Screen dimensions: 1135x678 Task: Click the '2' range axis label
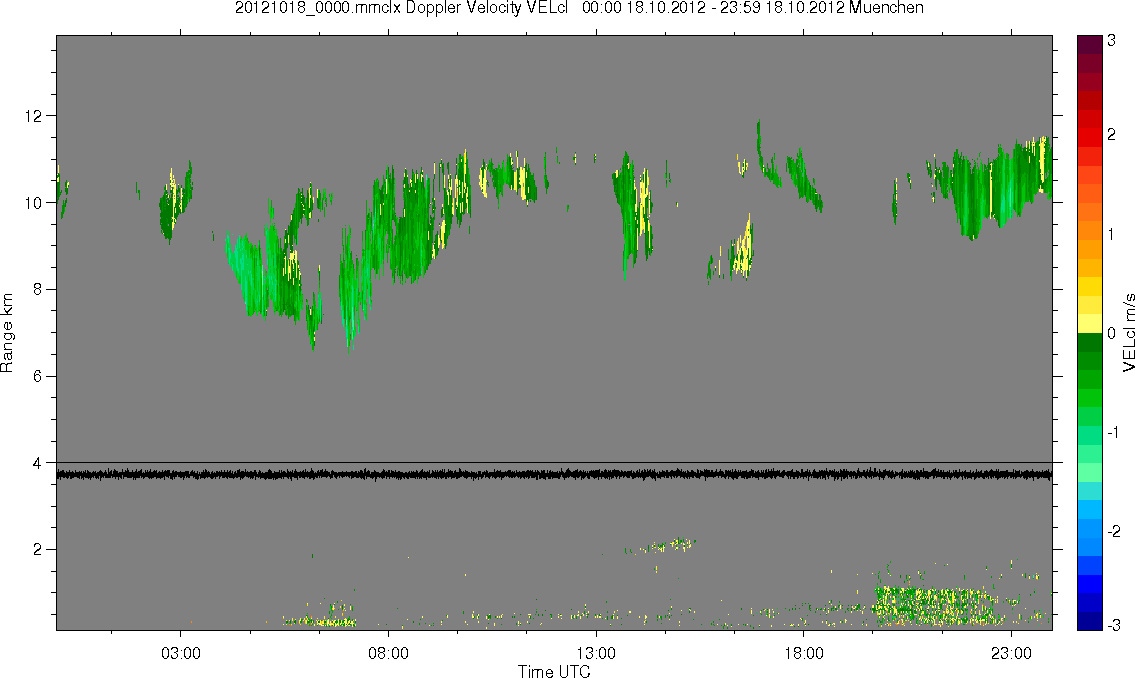click(x=39, y=550)
